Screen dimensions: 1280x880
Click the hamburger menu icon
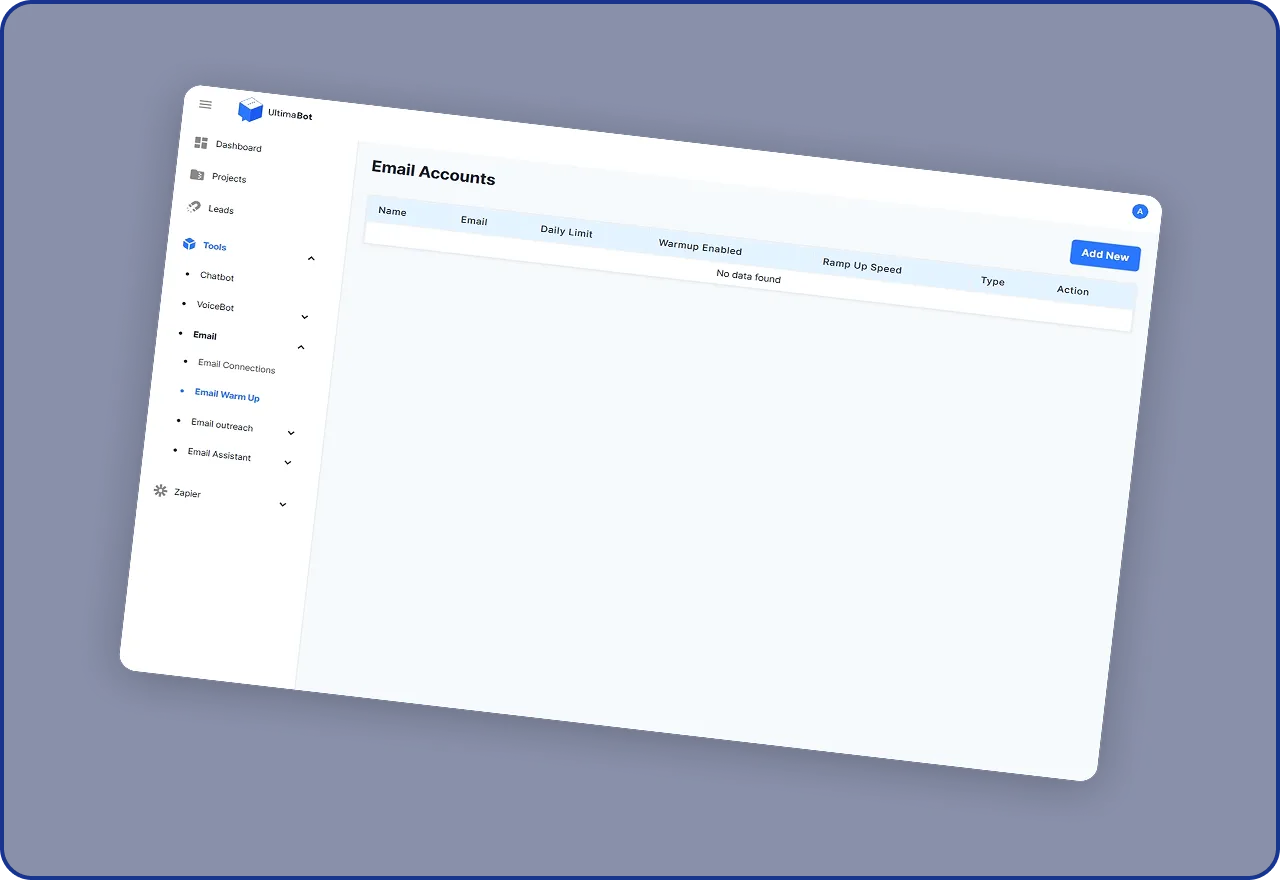[206, 104]
